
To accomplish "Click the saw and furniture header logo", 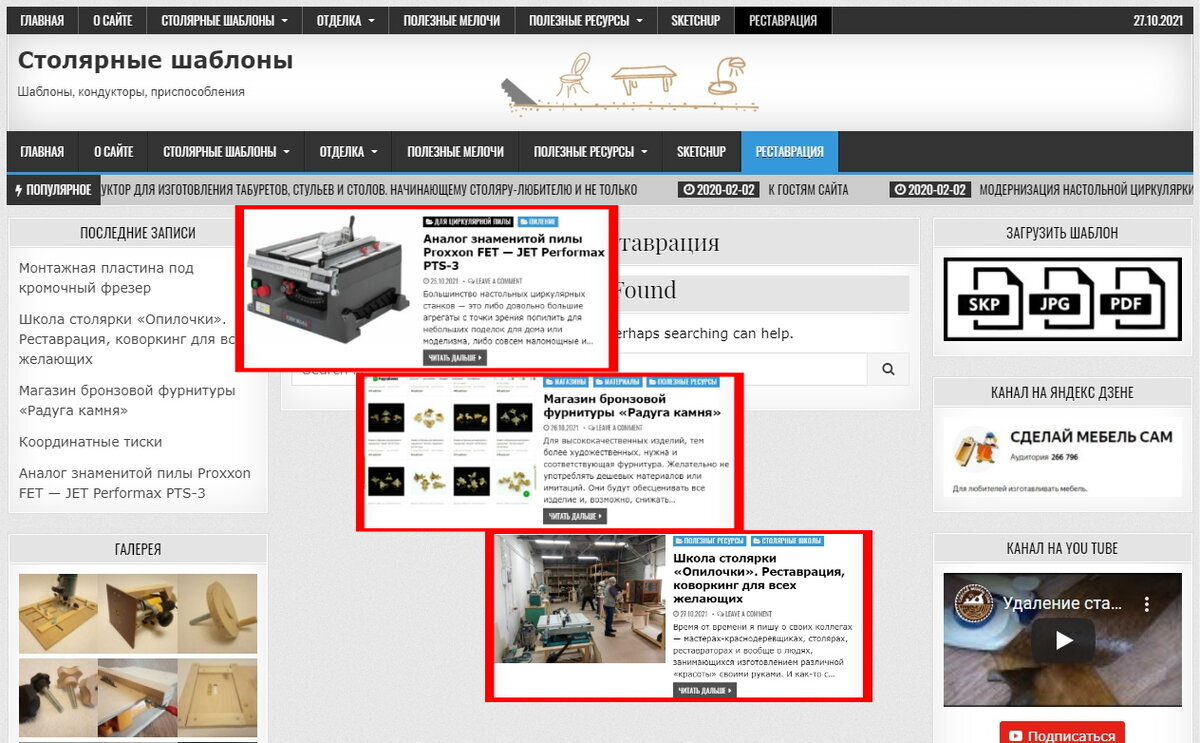I will [x=630, y=83].
